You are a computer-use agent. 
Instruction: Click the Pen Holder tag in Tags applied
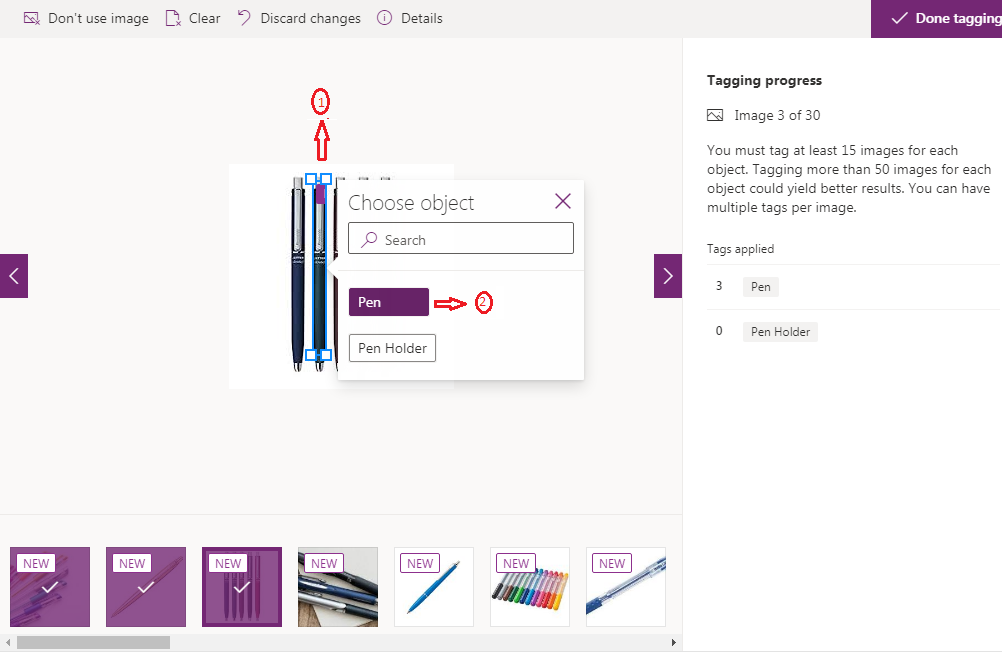(780, 332)
